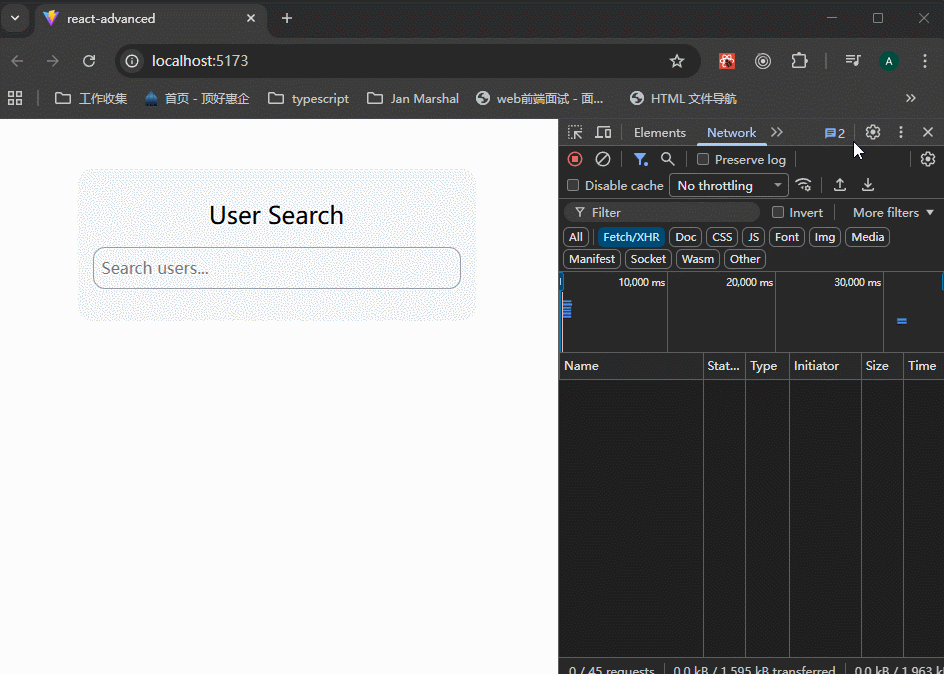Clear the network log
944x674 pixels.
pos(603,159)
